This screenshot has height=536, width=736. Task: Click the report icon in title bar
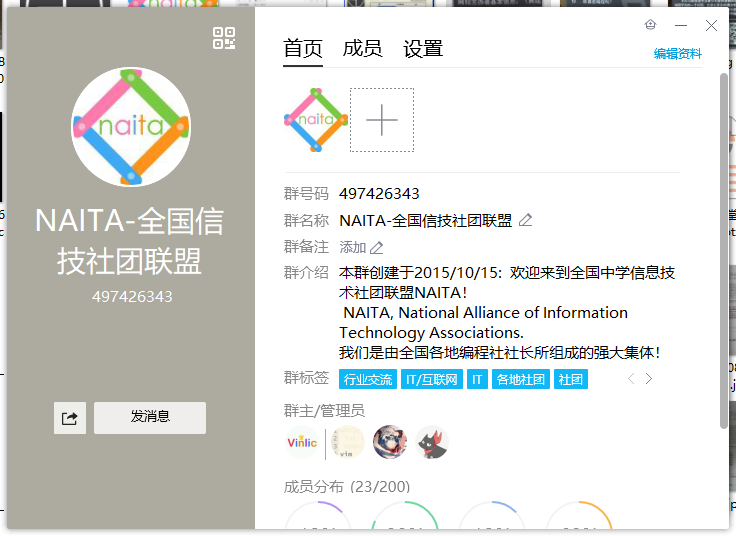tap(650, 25)
